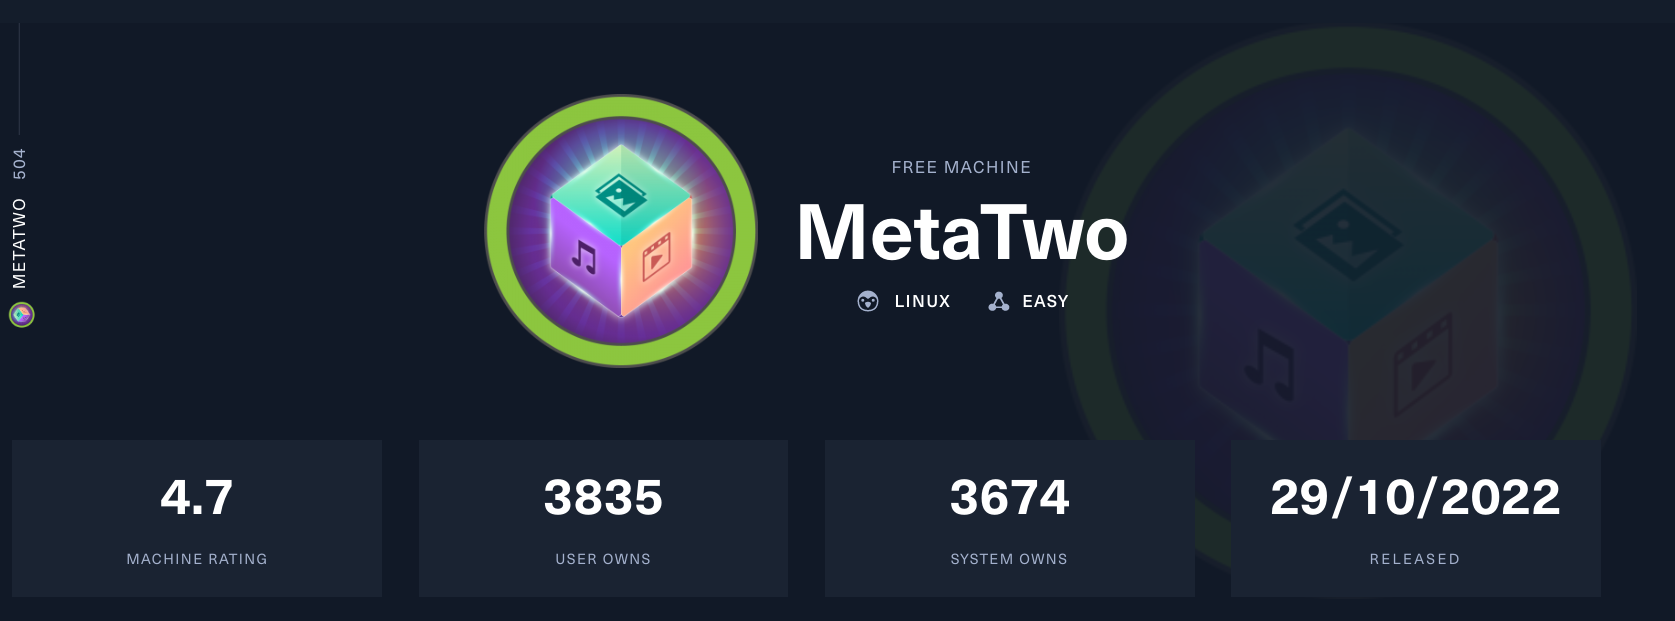Image resolution: width=1675 pixels, height=621 pixels.
Task: Click the Linux OS icon
Action: coord(868,301)
